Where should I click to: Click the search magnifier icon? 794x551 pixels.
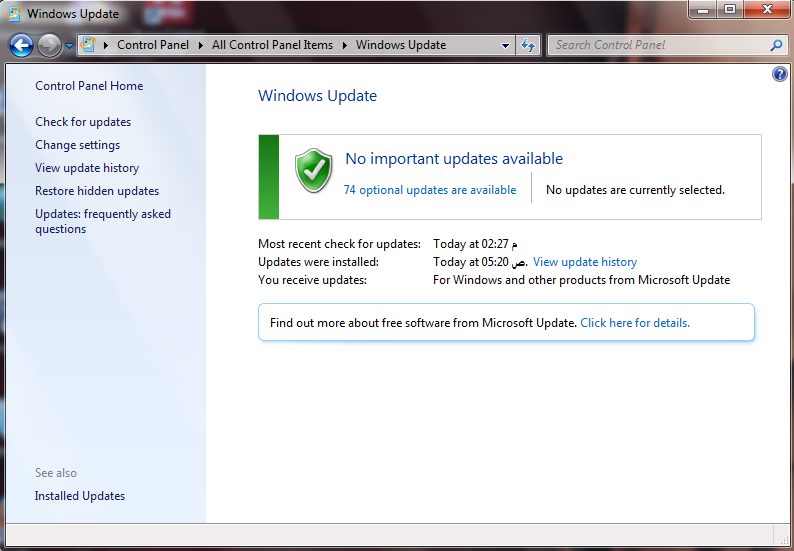(x=776, y=45)
